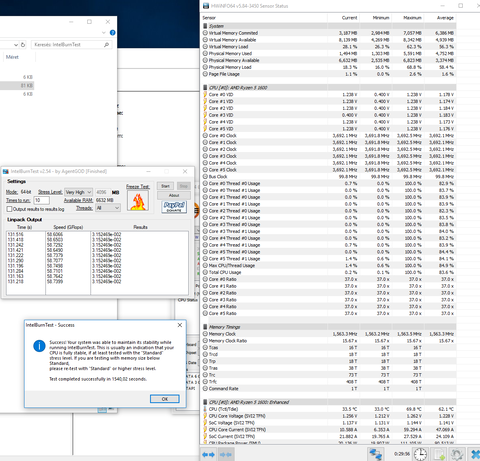Select the Bus Clock sensor row
This screenshot has height=461, width=480.
(x=328, y=177)
